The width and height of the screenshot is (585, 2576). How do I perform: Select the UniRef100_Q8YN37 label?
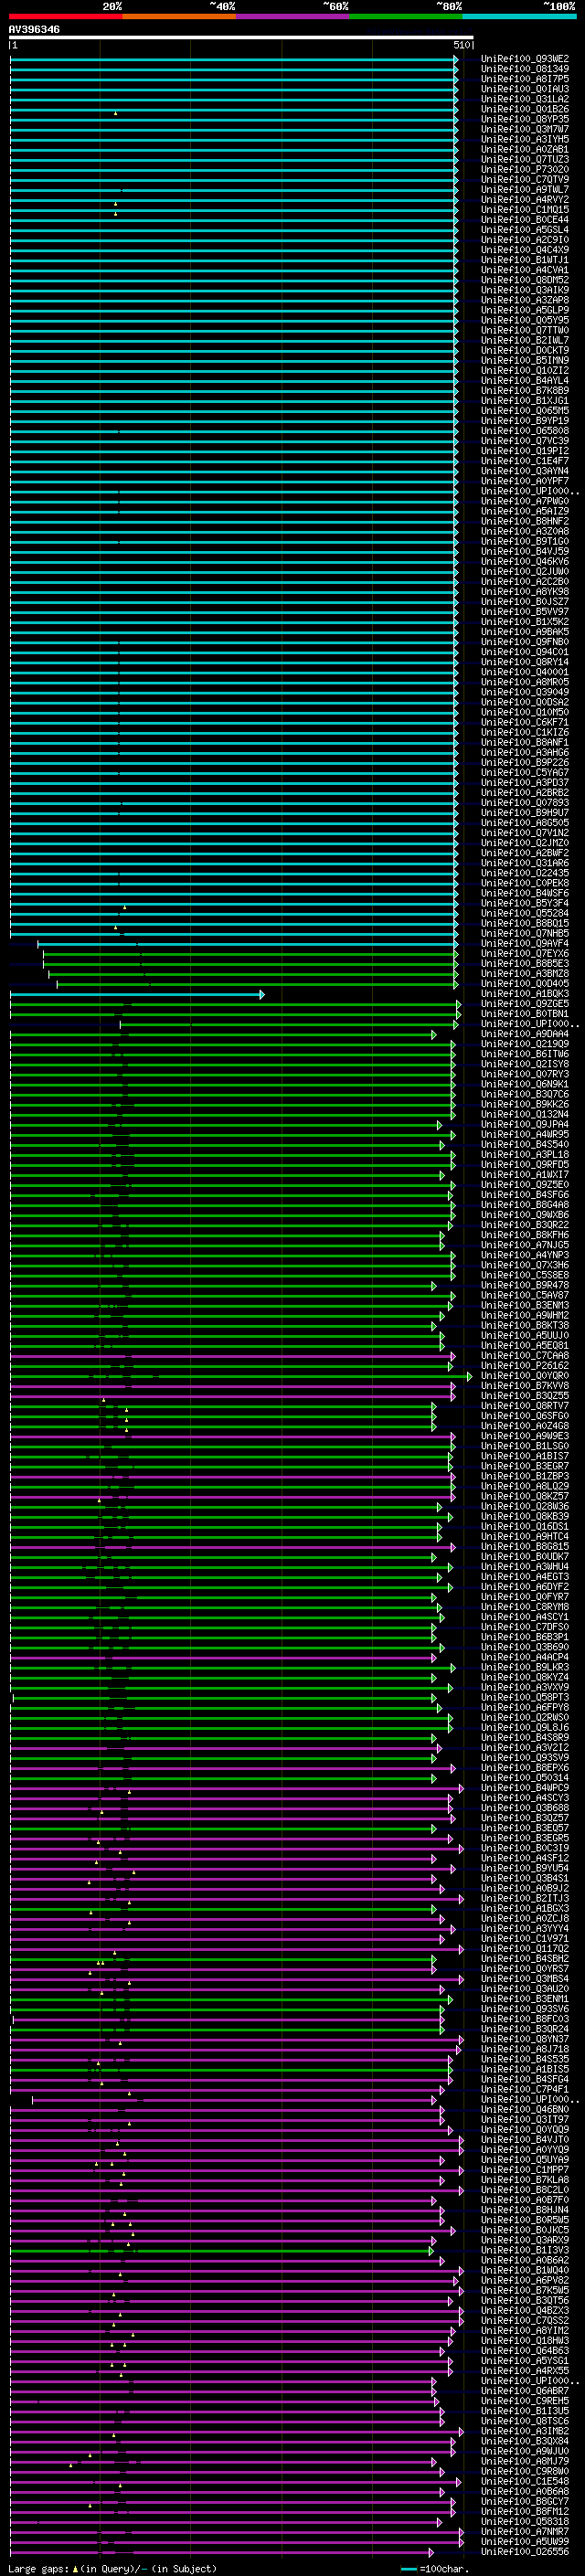click(525, 2039)
